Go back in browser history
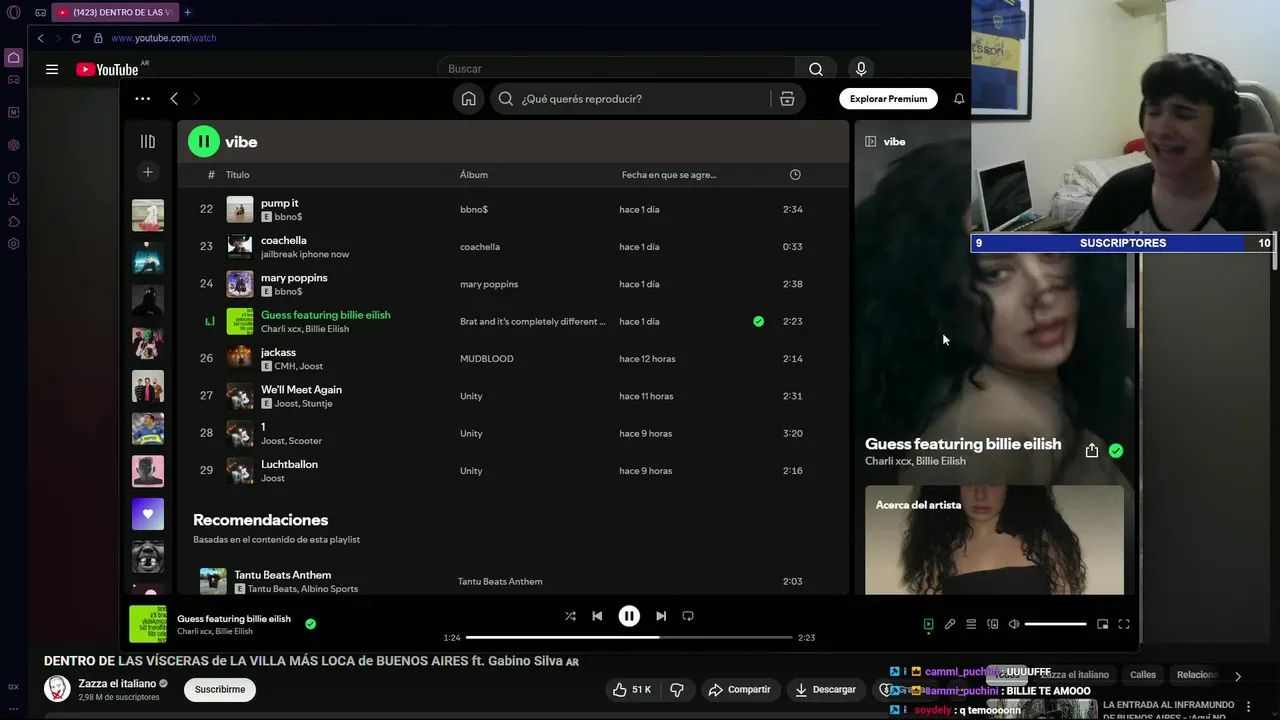Viewport: 1280px width, 720px height. (x=40, y=38)
